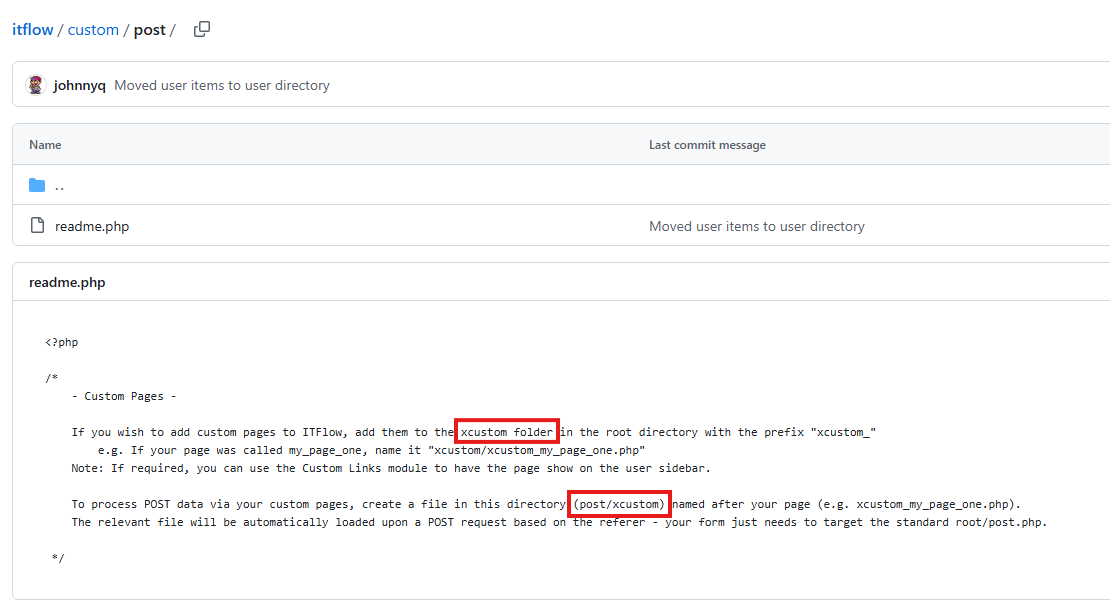Click the highlighted "xcustom folder" text
Screen dimensions: 1110x608
507,432
